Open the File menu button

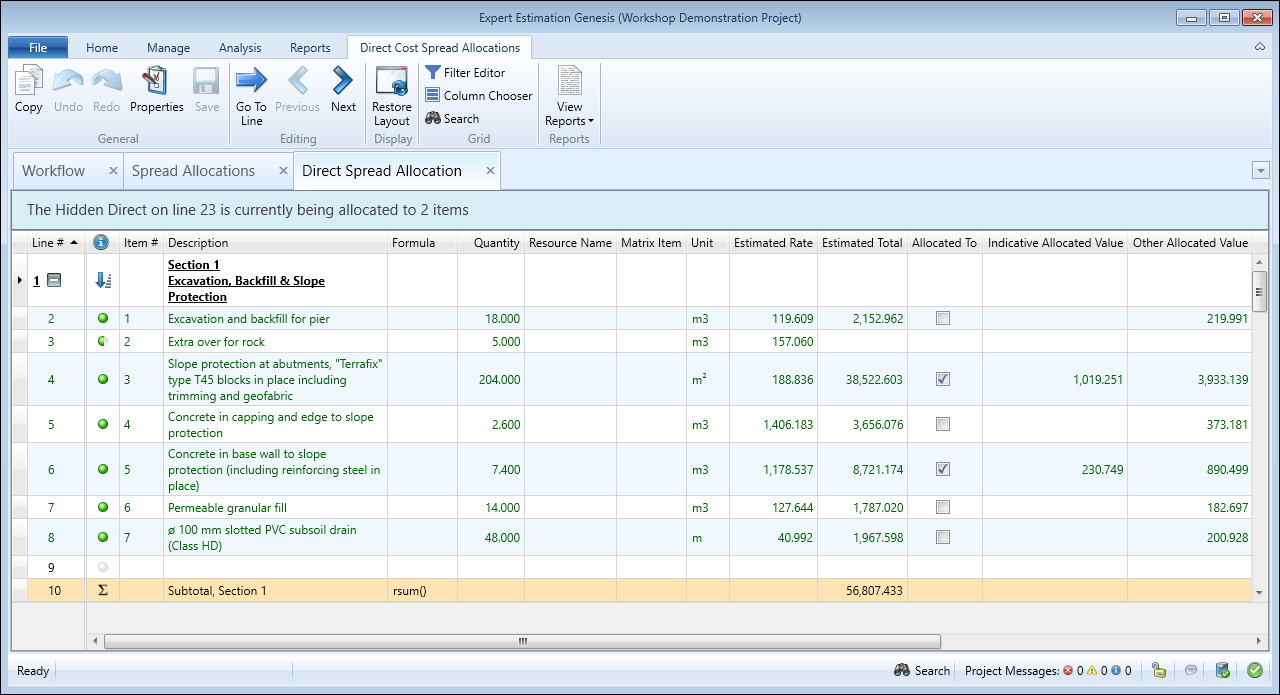tap(38, 48)
